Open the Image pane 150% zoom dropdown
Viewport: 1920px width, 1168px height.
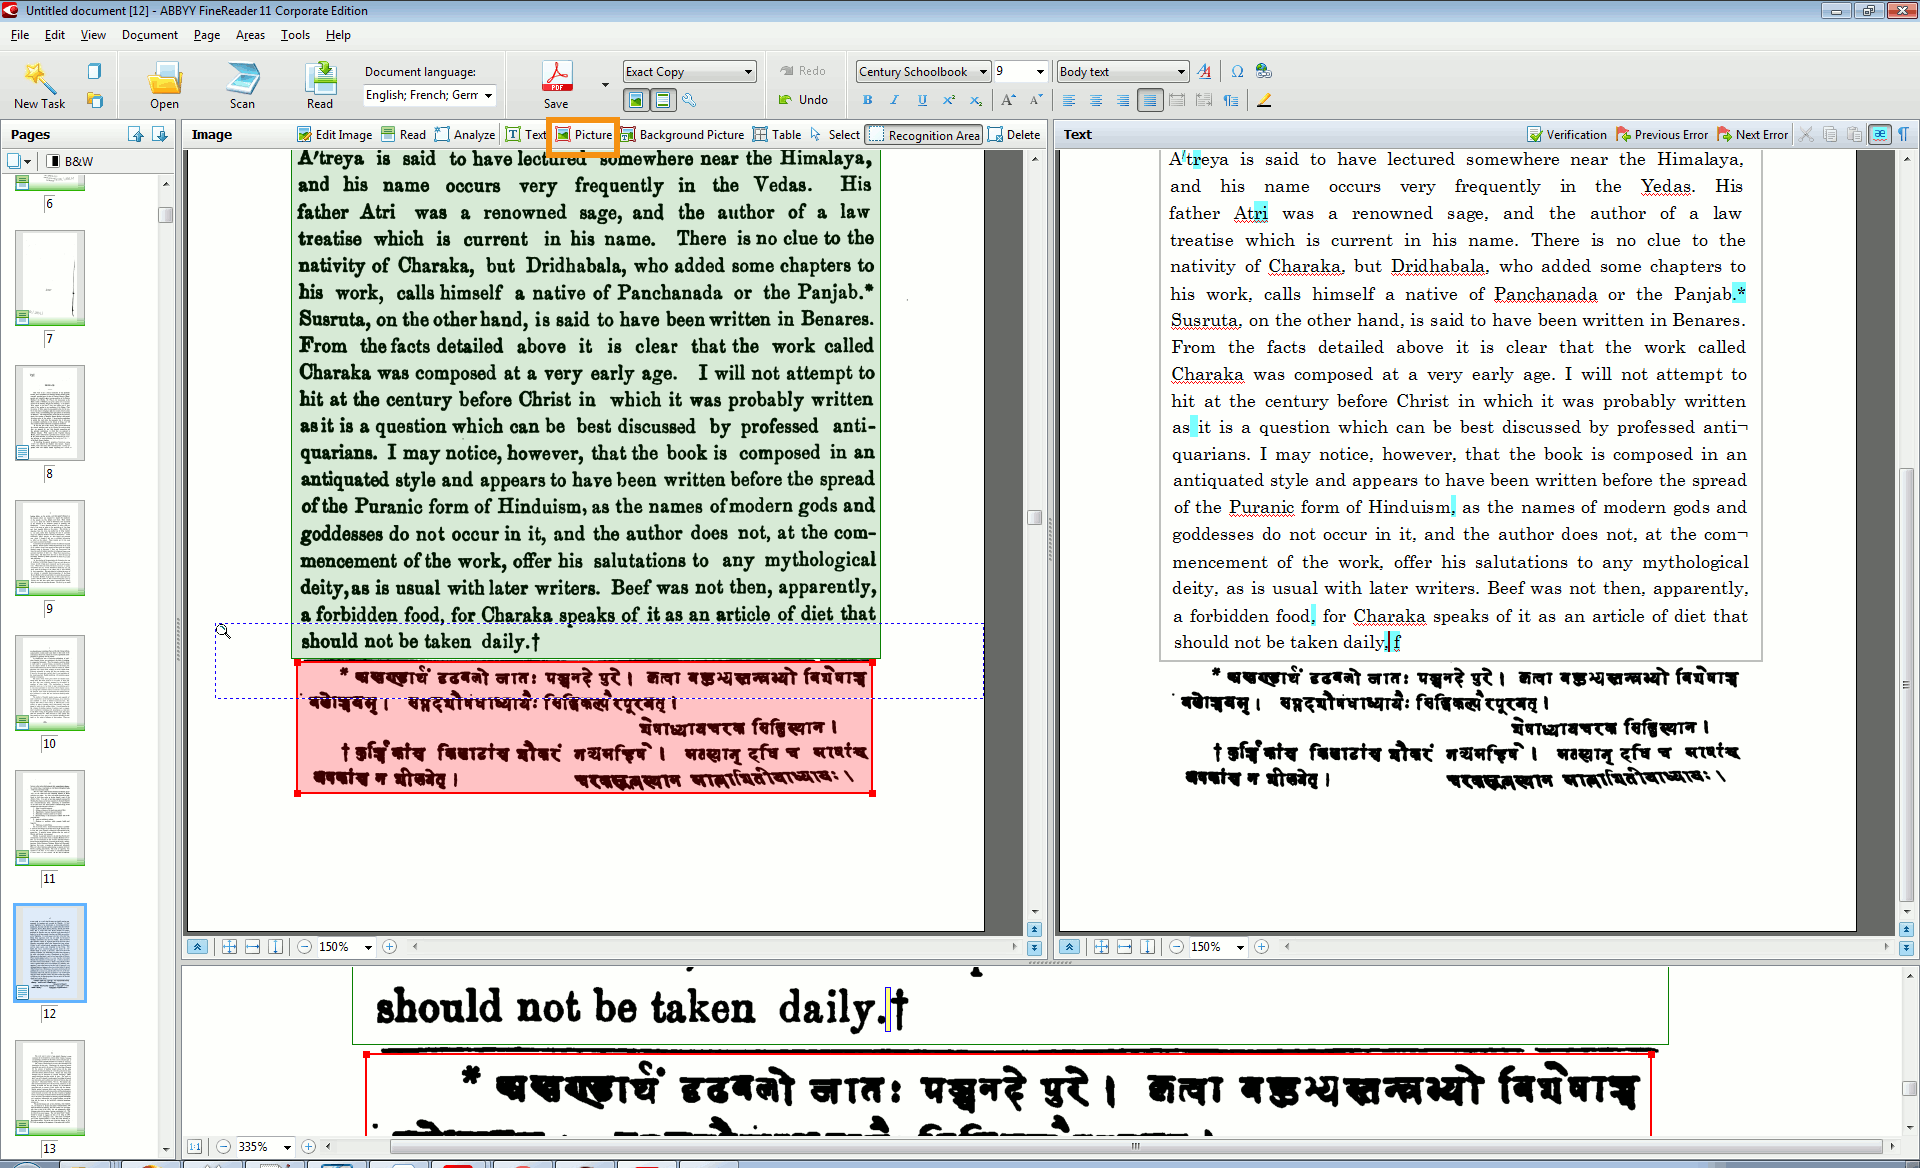point(368,946)
